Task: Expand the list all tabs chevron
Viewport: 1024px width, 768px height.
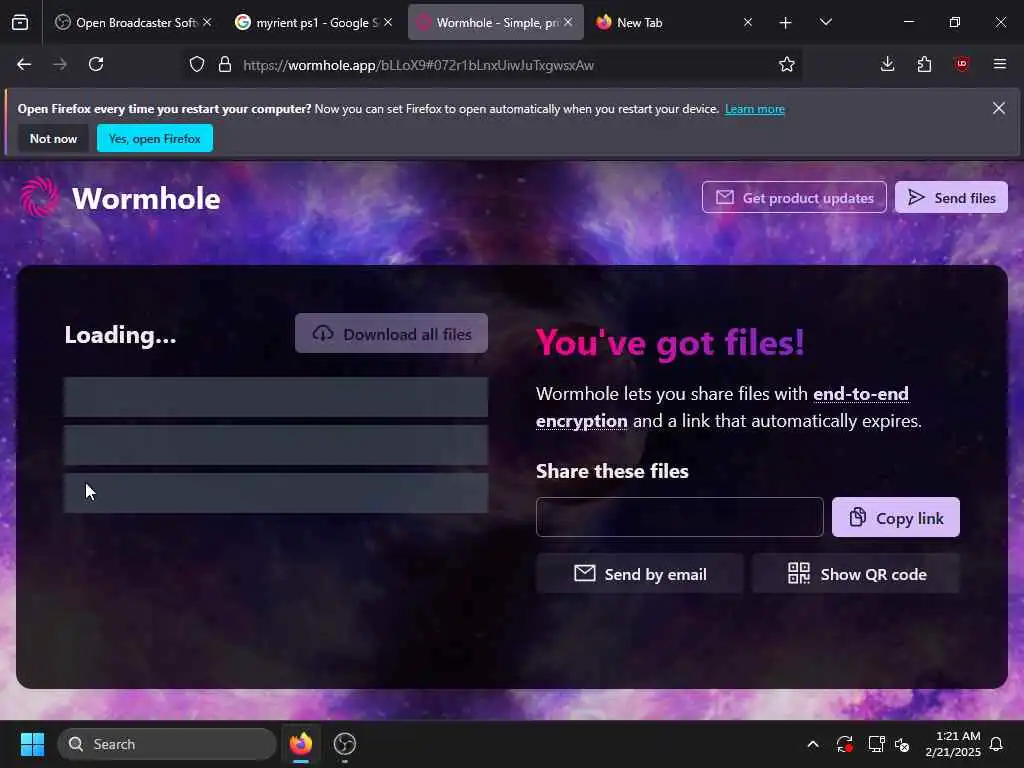Action: [825, 23]
